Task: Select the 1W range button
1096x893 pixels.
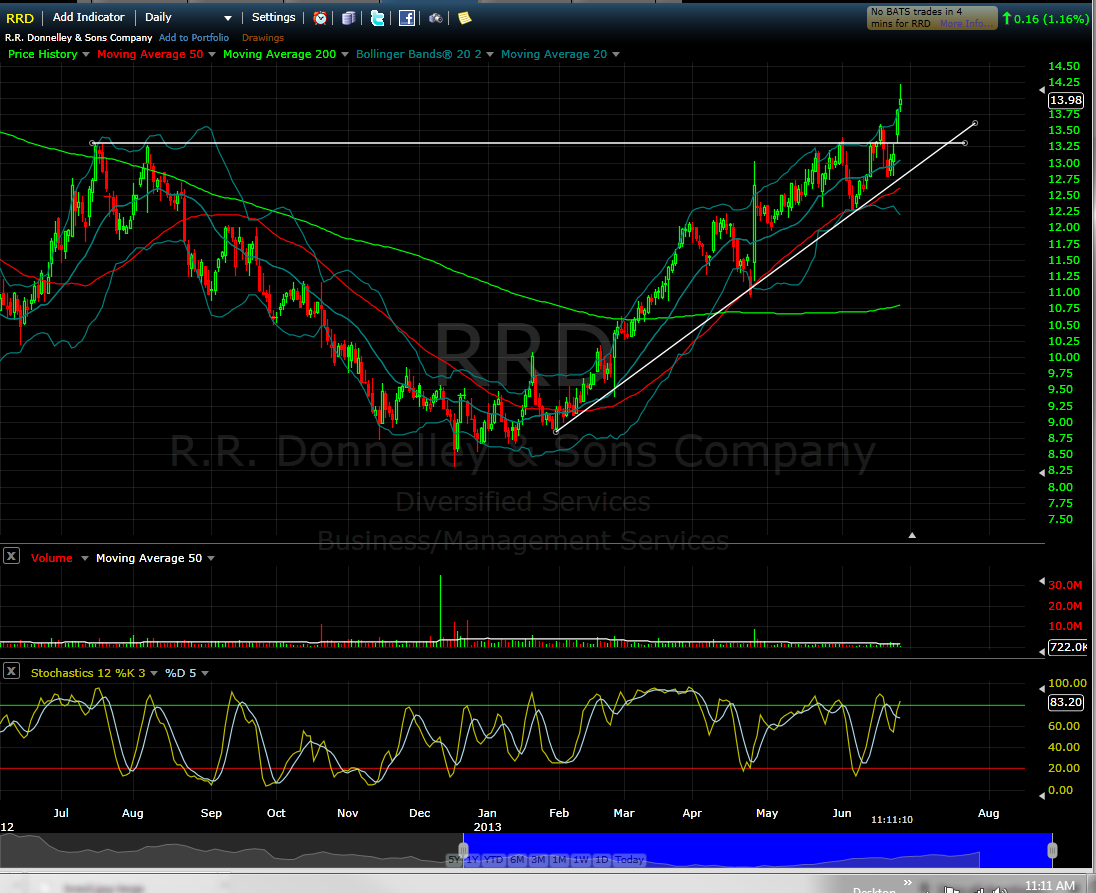Action: pyautogui.click(x=581, y=859)
